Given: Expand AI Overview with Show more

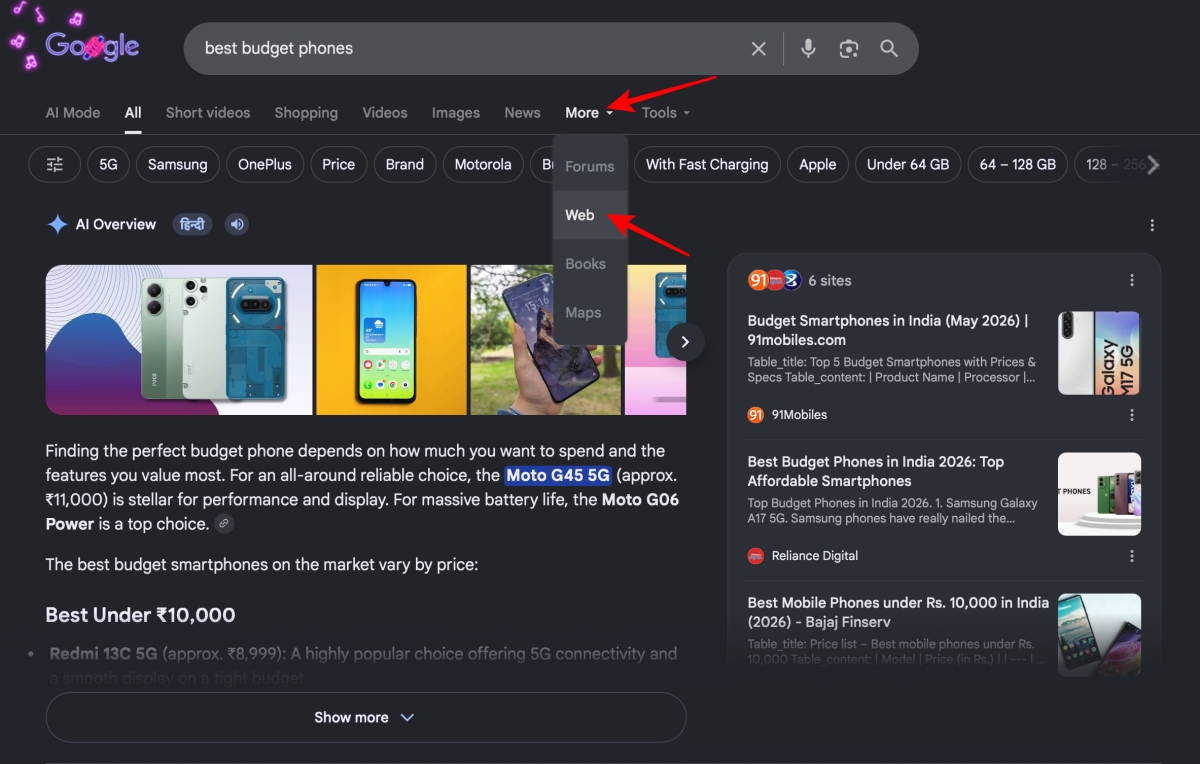Looking at the screenshot, I should pos(366,717).
